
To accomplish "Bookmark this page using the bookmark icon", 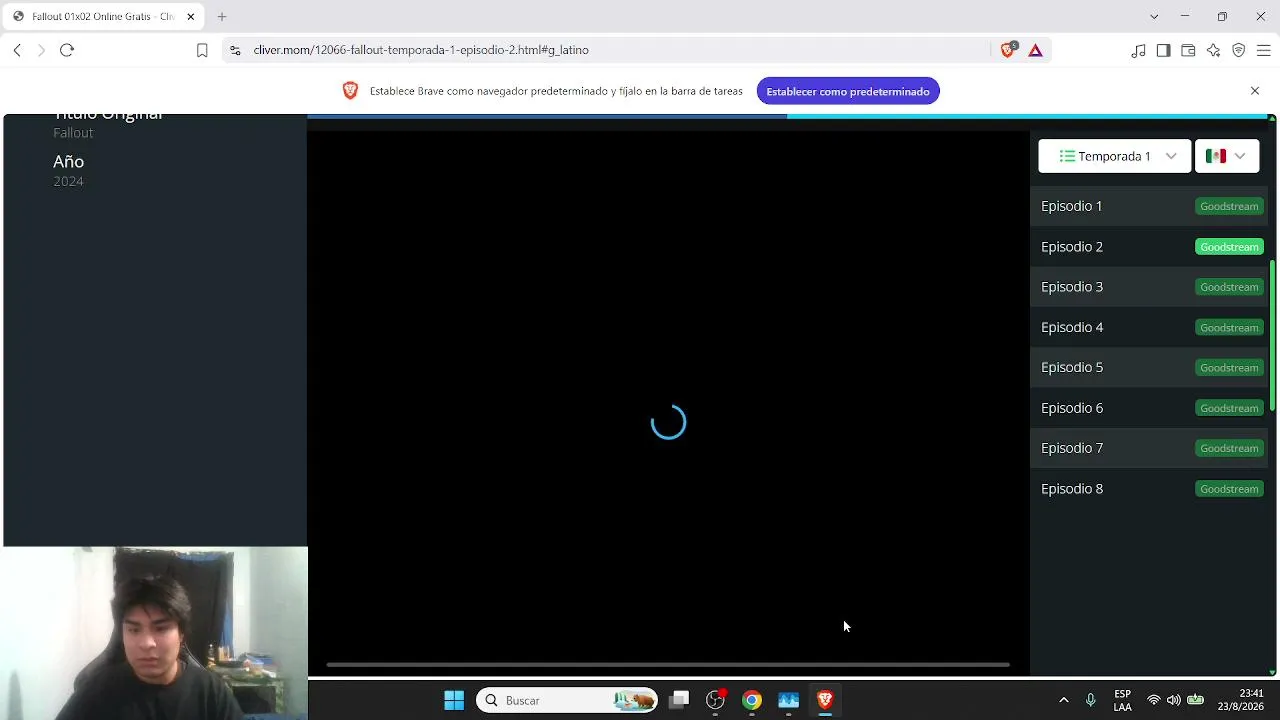I will pos(202,50).
